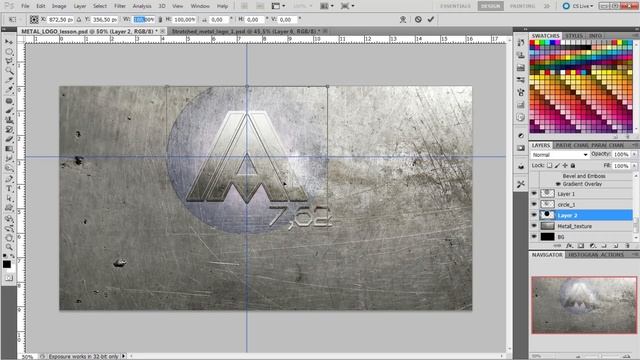
Task: Open the Analysis menu
Action: tap(142, 6)
